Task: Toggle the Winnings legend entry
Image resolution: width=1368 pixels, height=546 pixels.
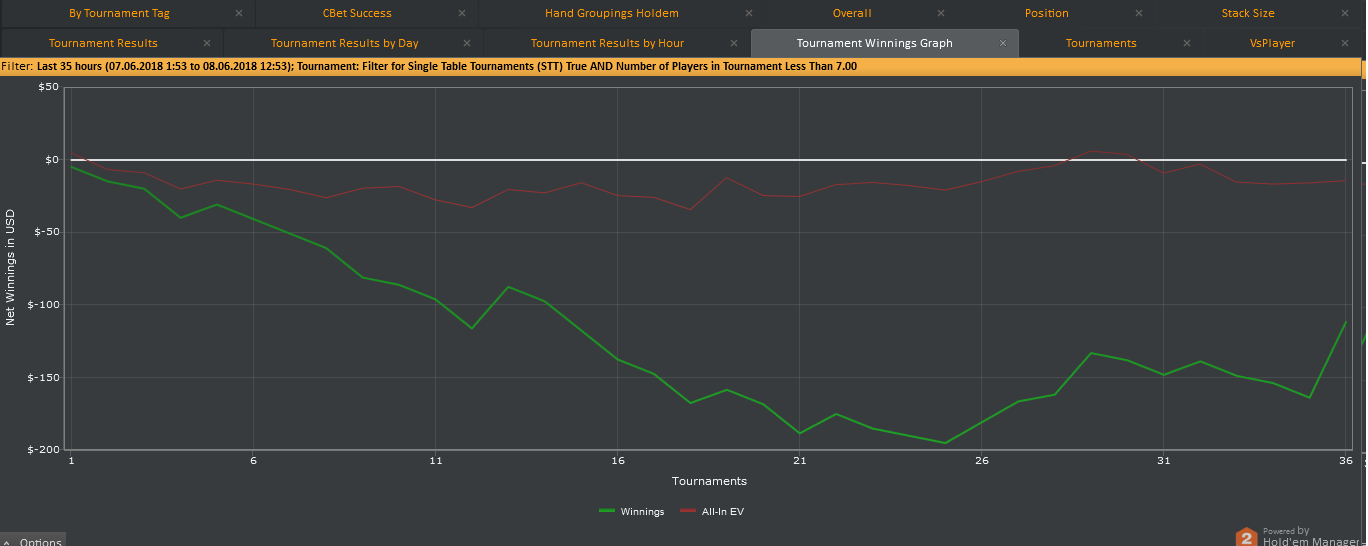Action: [x=631, y=511]
